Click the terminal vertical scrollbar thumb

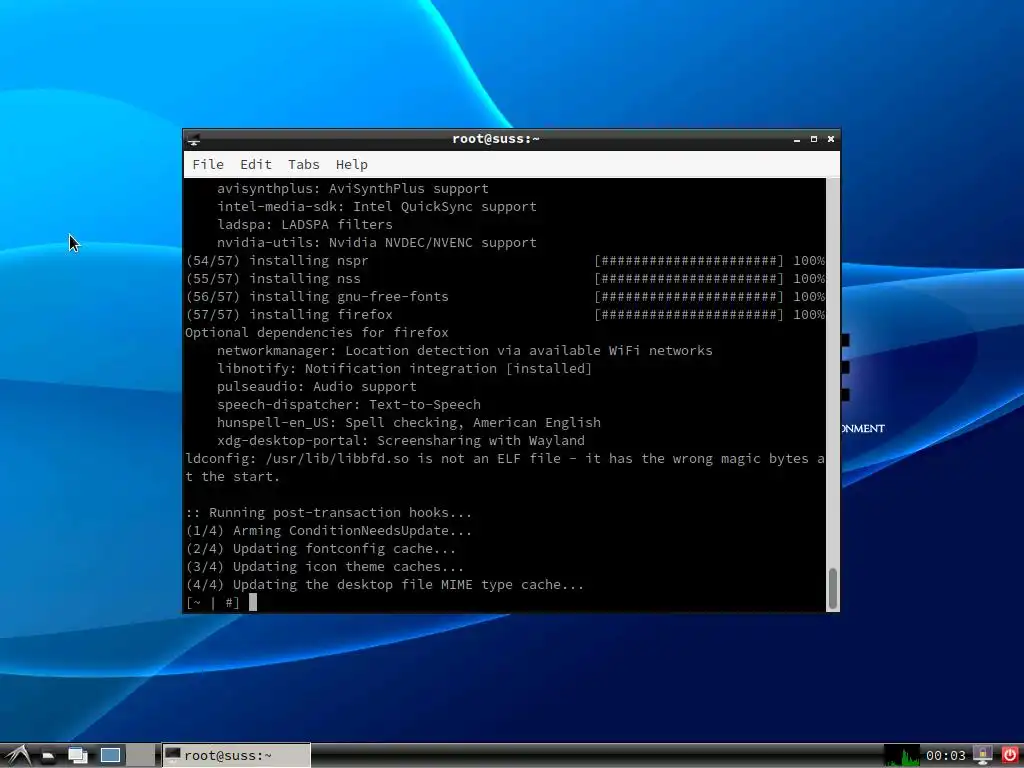coord(833,588)
